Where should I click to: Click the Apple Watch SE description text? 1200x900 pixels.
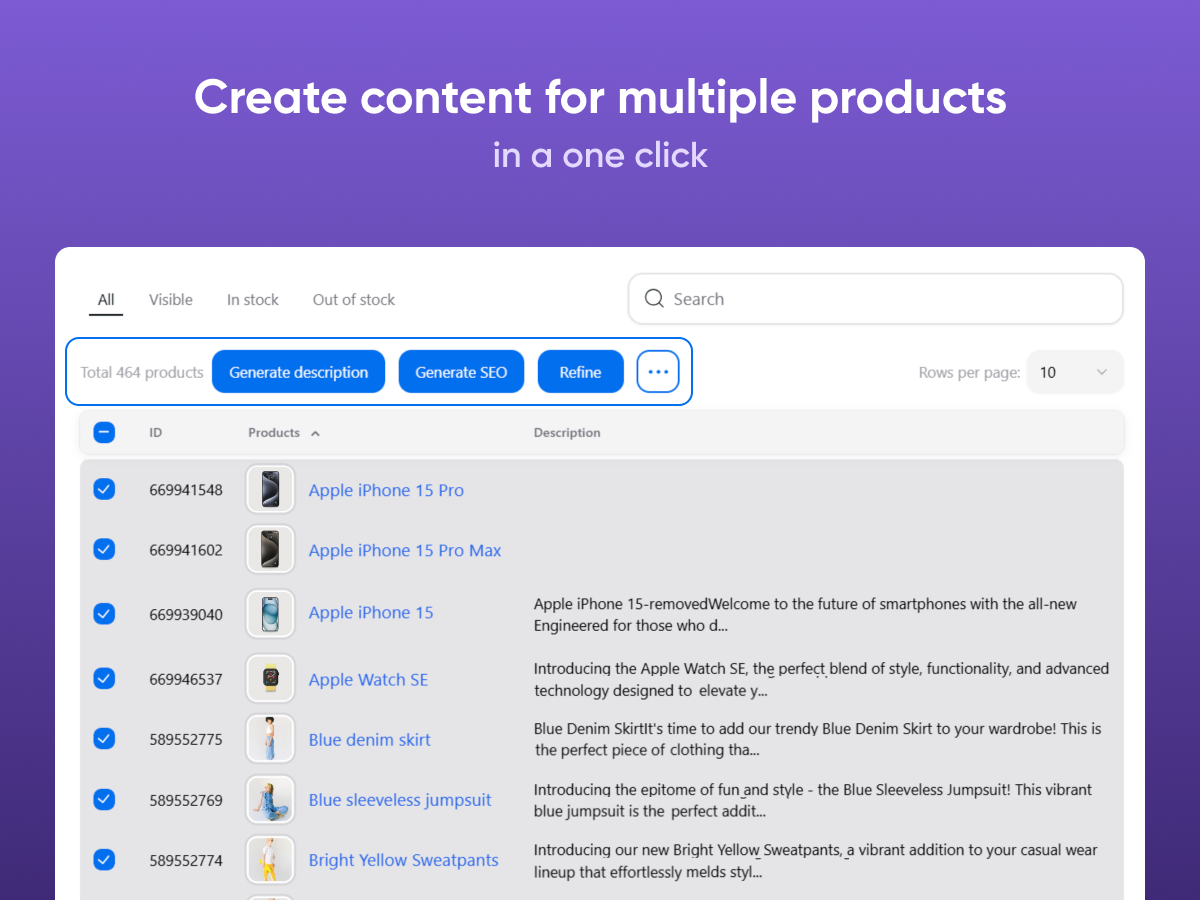(821, 679)
